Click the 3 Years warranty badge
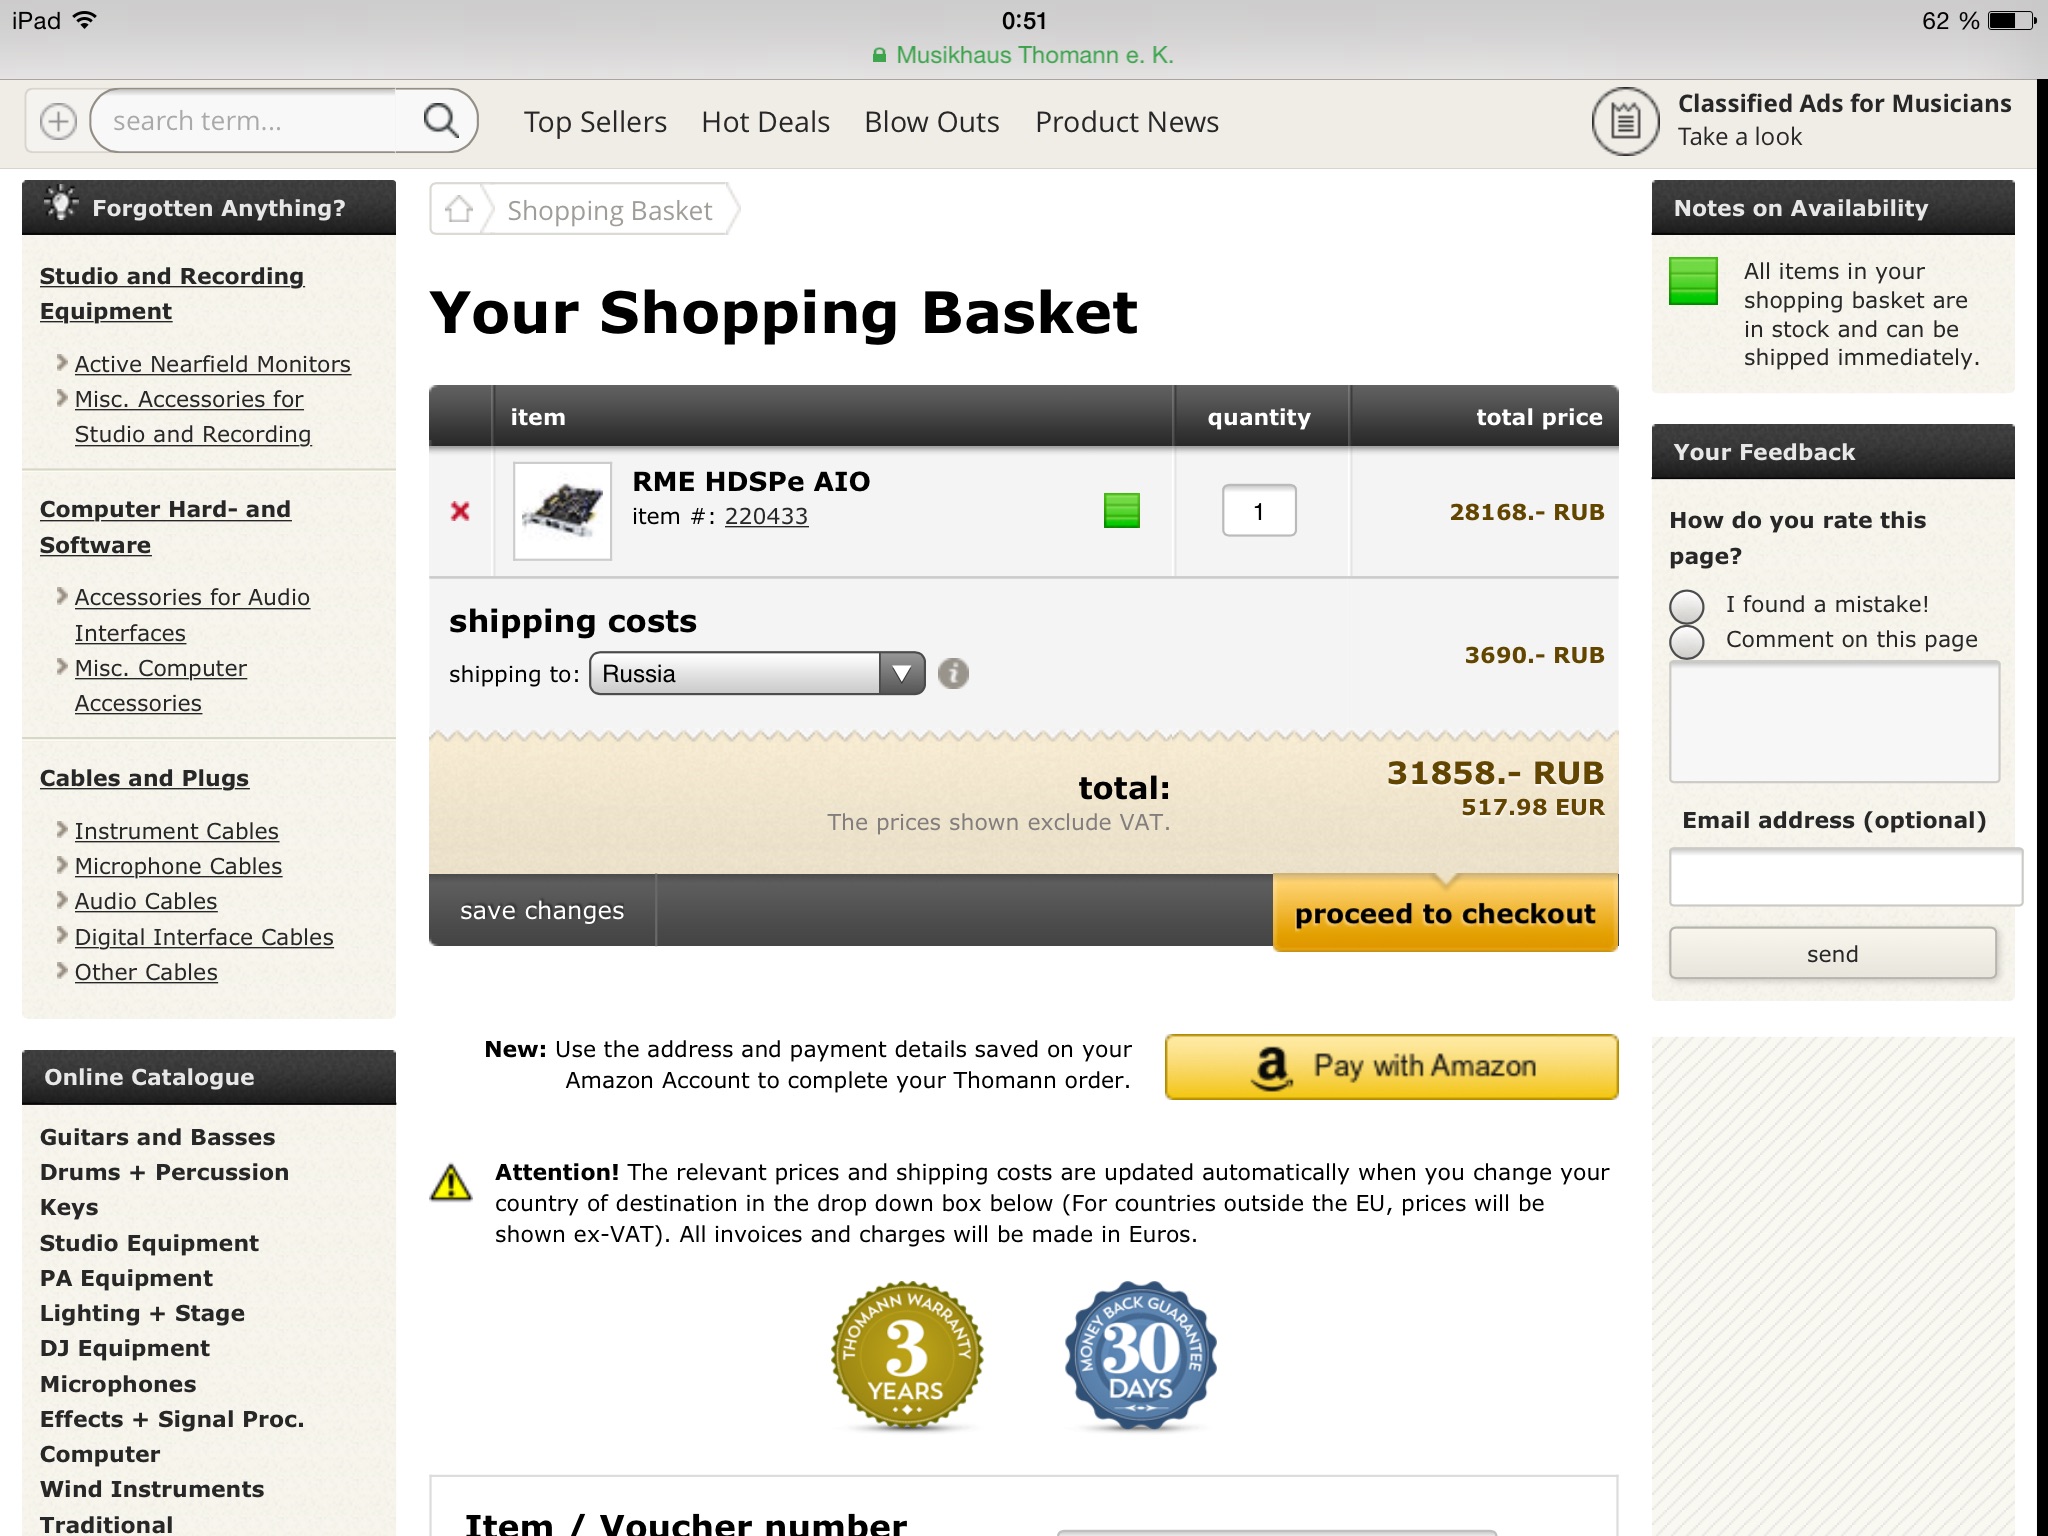This screenshot has height=1536, width=2048. (906, 1356)
